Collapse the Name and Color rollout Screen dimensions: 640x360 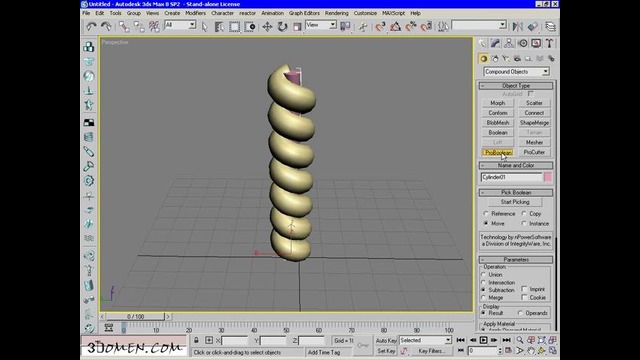point(516,165)
